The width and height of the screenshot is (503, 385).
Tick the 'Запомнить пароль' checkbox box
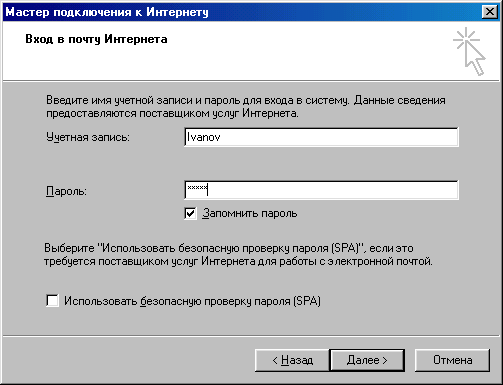(x=190, y=213)
